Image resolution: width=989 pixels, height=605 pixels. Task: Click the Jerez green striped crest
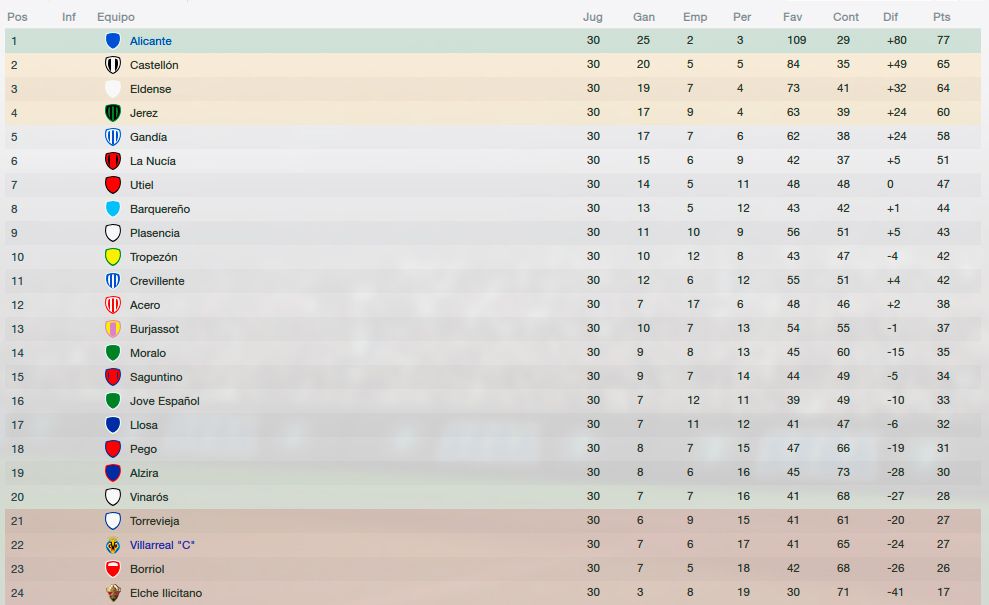[113, 113]
